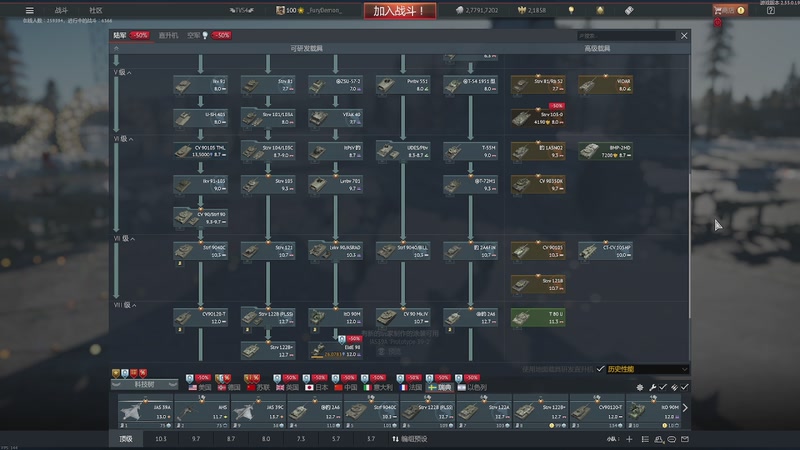The image size is (800, 450).
Task: Click the tech tree vertical scrollbar
Action: click(x=689, y=245)
